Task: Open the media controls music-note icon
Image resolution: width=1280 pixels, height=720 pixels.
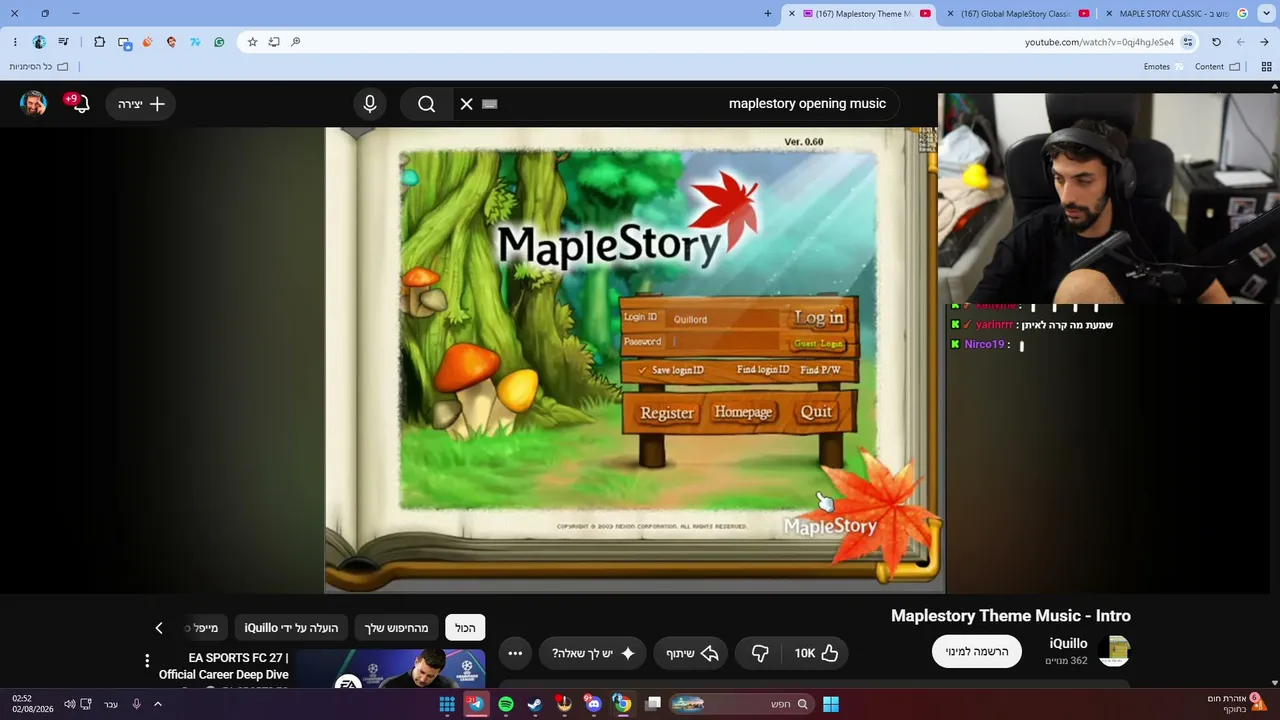Action: [64, 42]
